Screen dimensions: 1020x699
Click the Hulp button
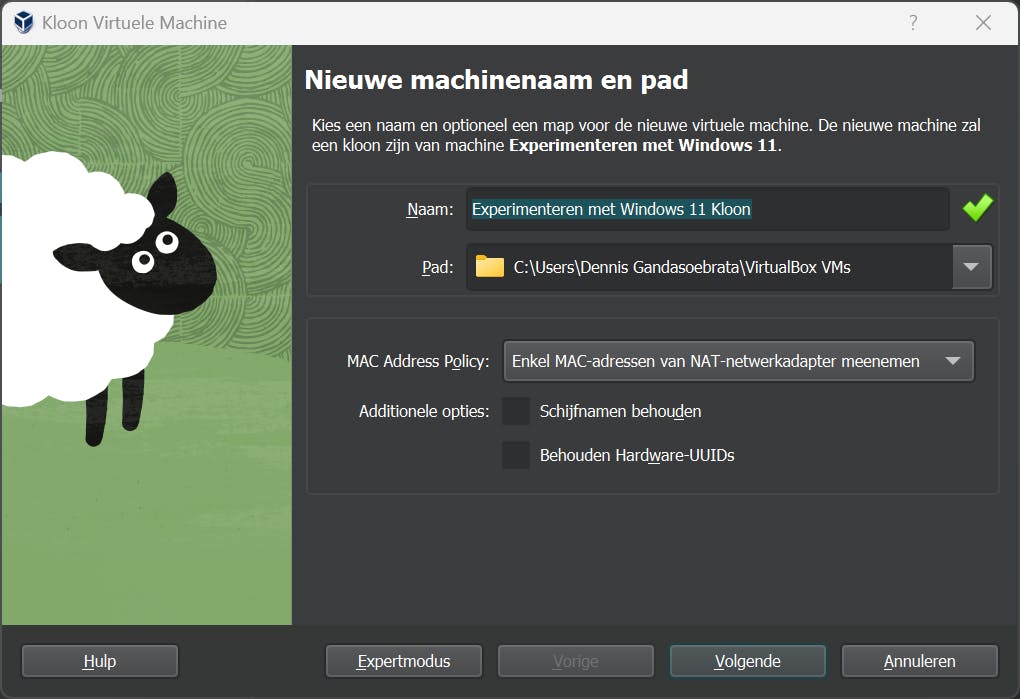coord(100,661)
